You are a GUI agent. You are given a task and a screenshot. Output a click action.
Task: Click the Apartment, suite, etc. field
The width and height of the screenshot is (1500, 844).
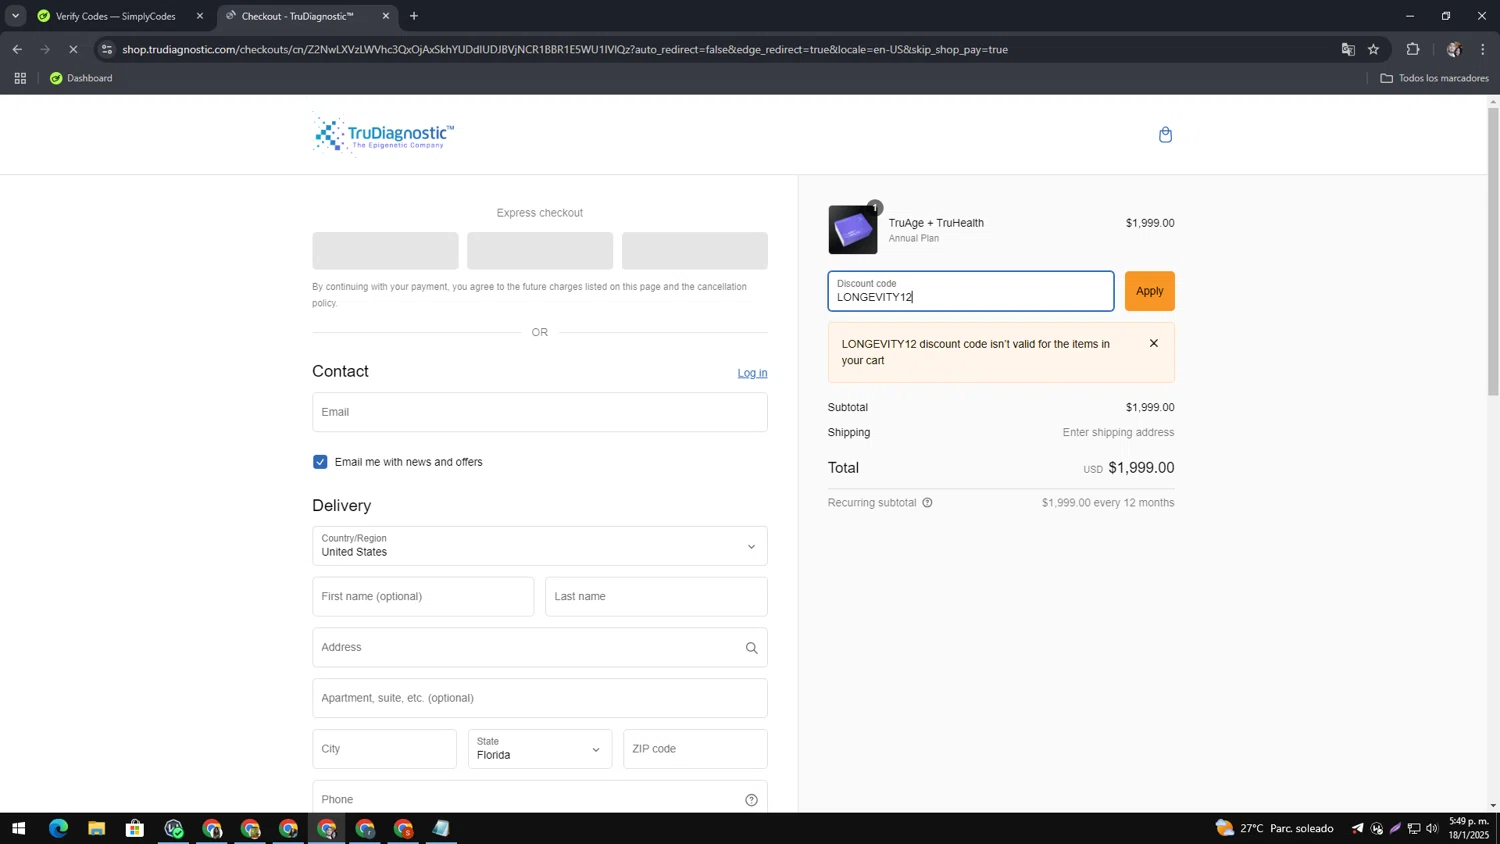point(540,698)
